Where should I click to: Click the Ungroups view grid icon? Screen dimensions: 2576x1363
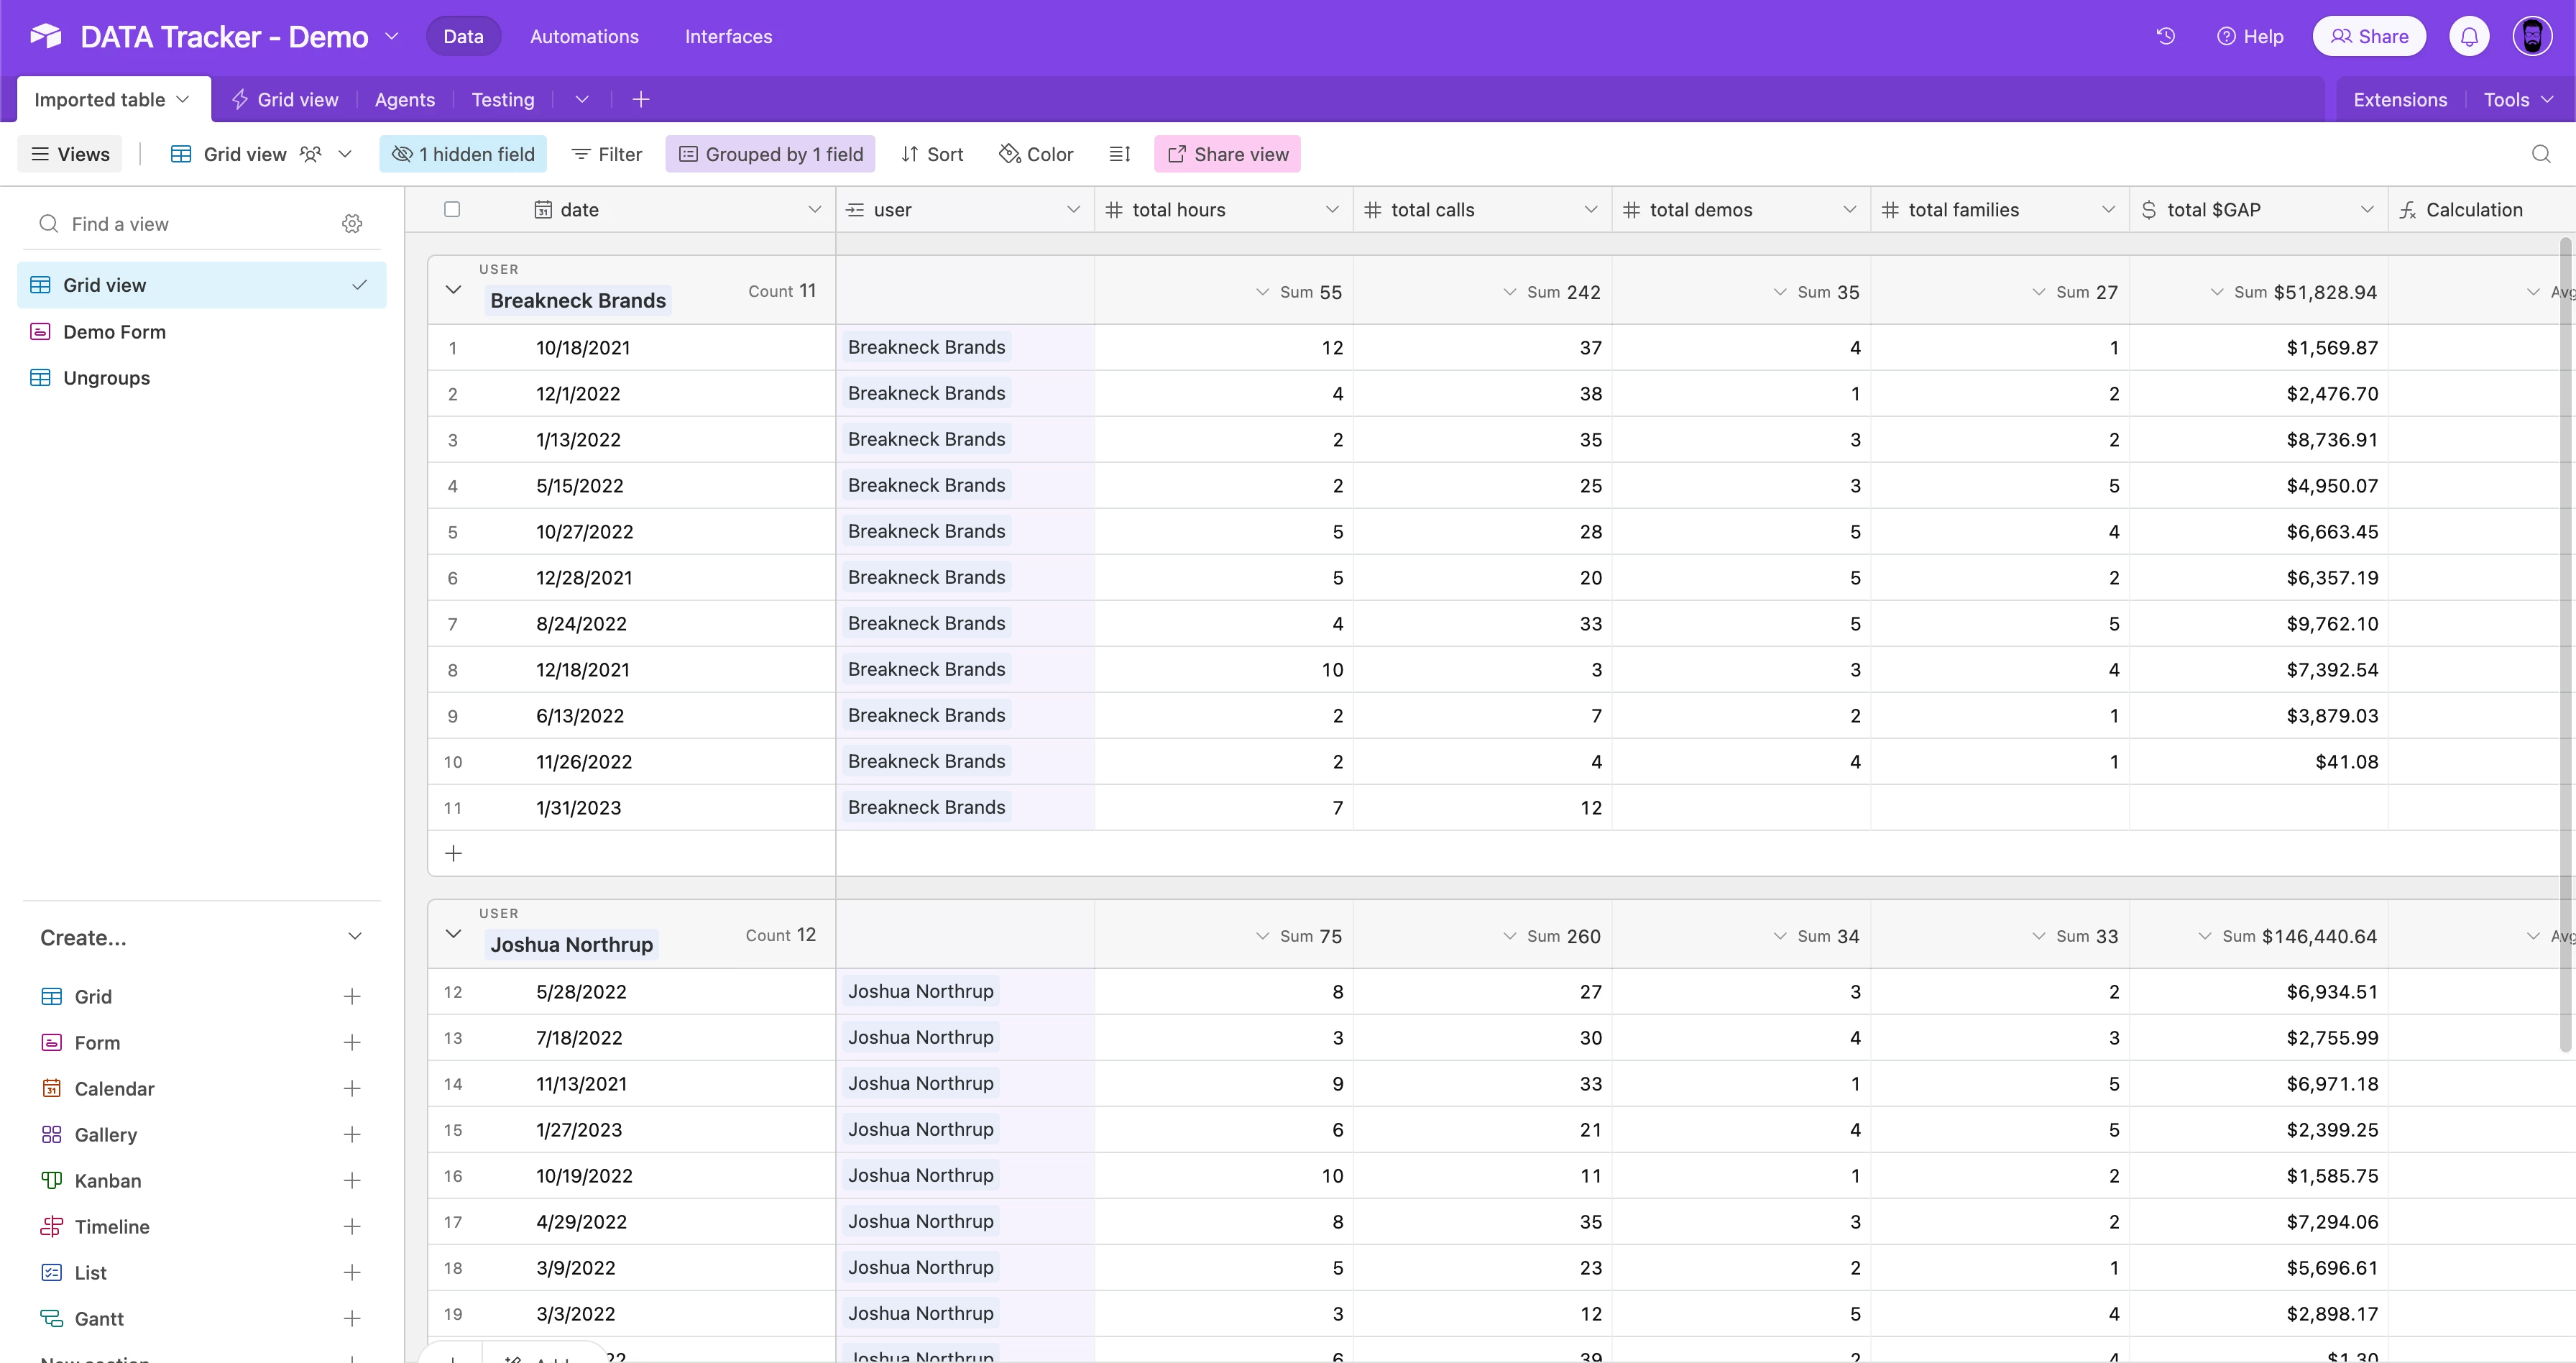(40, 377)
